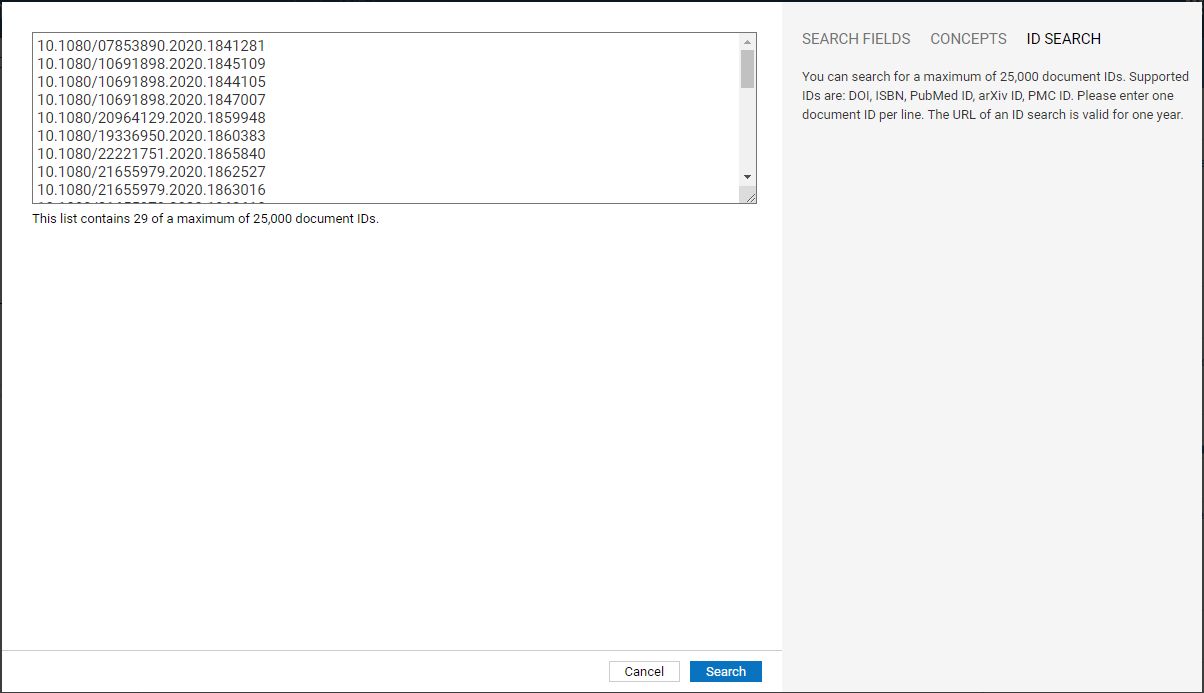Image resolution: width=1204 pixels, height=693 pixels.
Task: Click the DOI line ending 1859948
Action: (151, 117)
